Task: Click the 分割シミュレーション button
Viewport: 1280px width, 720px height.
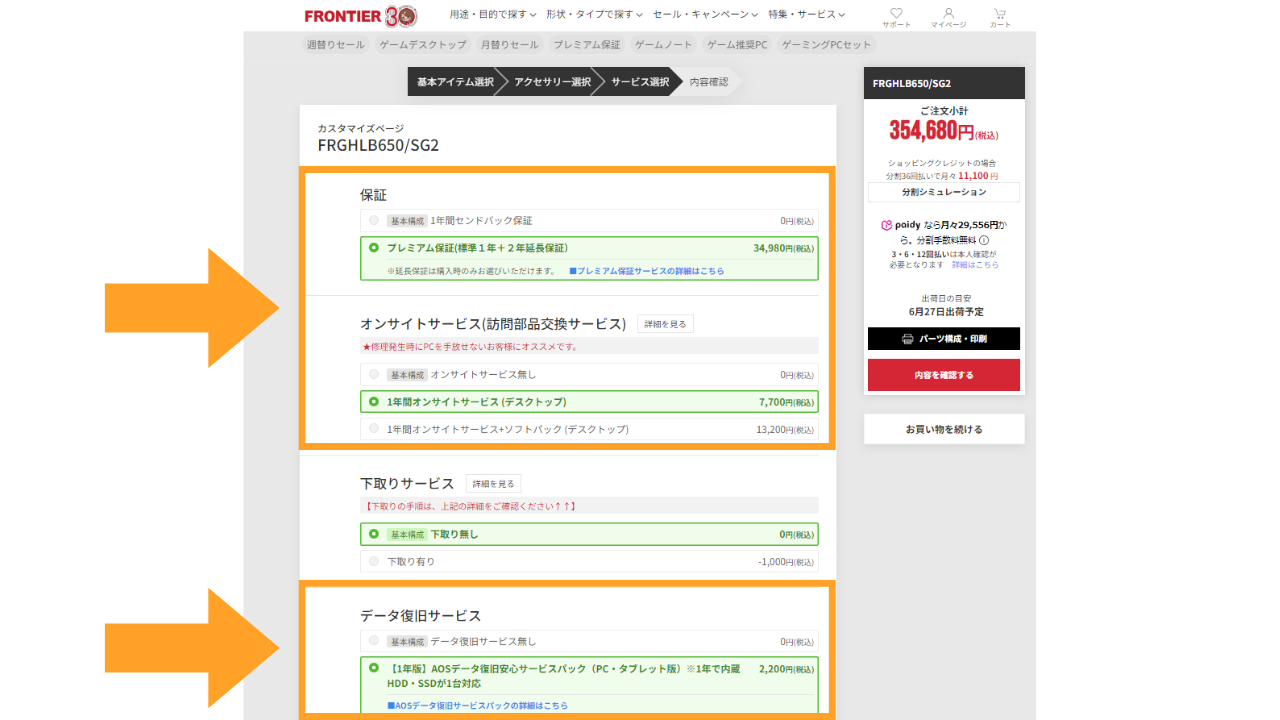Action: [943, 192]
